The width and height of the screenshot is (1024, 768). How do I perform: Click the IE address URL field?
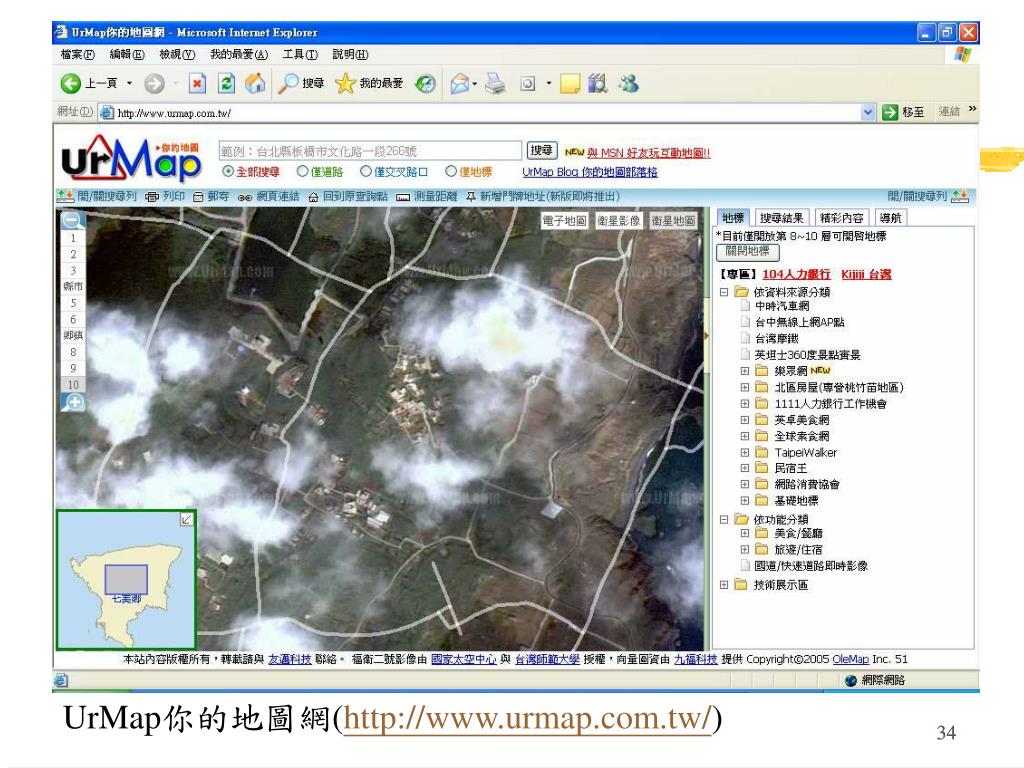tap(488, 113)
